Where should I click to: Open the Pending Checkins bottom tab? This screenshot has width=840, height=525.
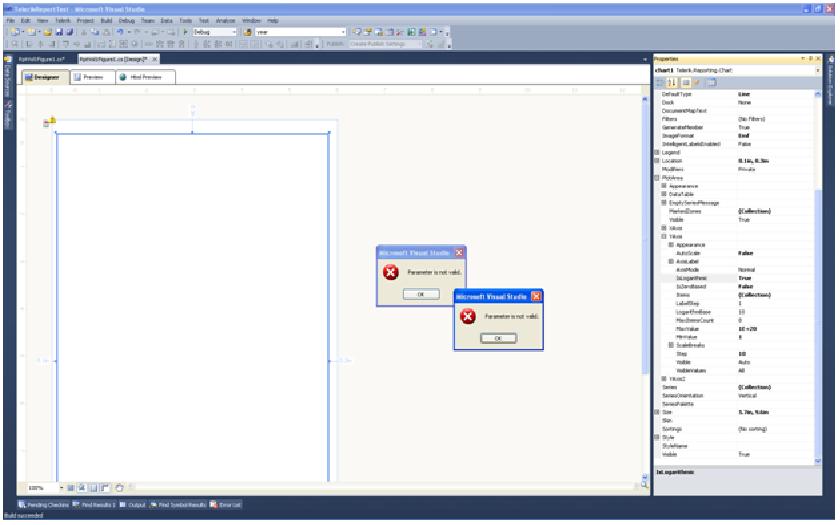[x=44, y=505]
